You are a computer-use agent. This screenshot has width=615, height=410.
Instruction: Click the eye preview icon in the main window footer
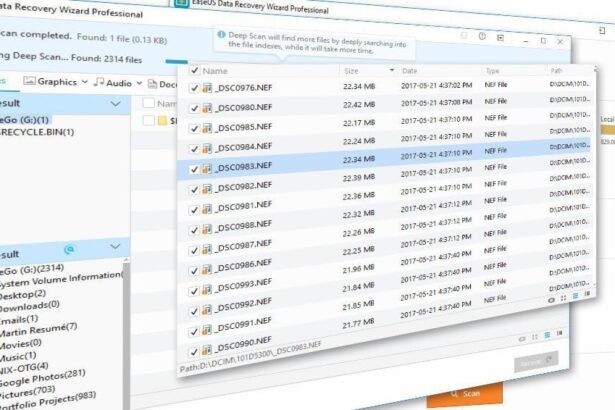tap(522, 339)
